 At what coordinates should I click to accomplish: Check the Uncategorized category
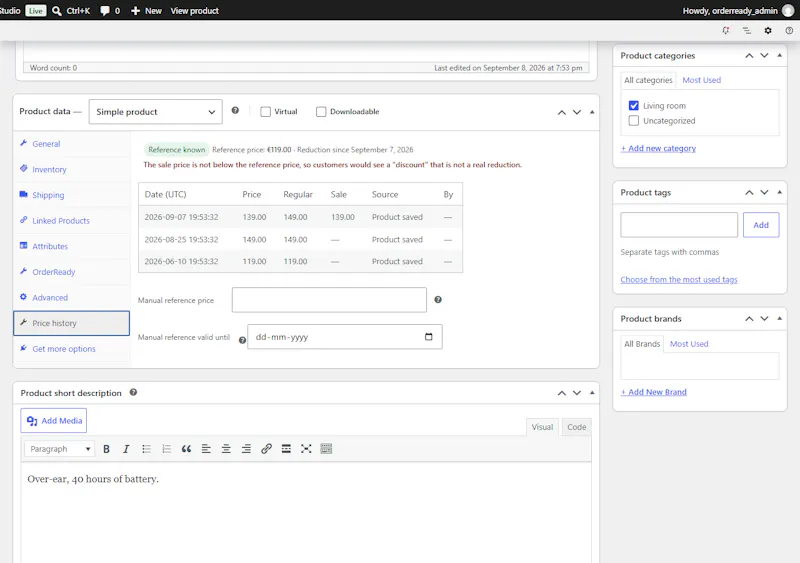tap(634, 120)
